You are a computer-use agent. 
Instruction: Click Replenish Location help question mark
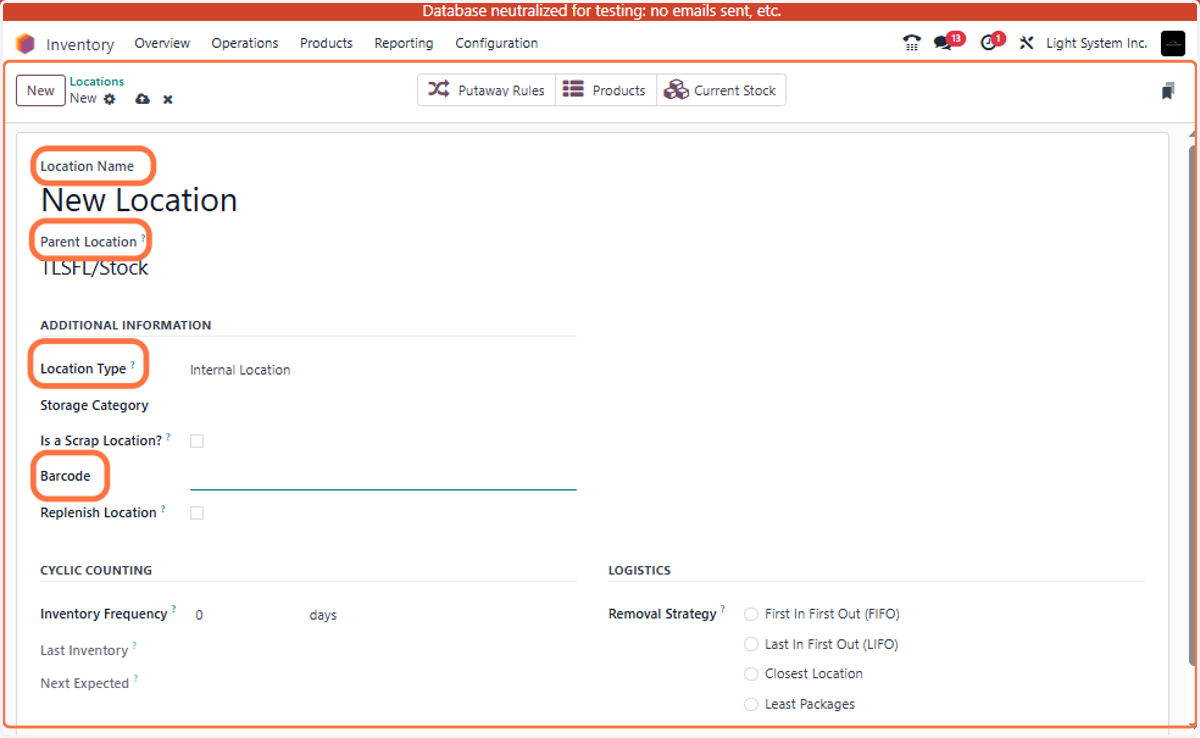coord(163,509)
